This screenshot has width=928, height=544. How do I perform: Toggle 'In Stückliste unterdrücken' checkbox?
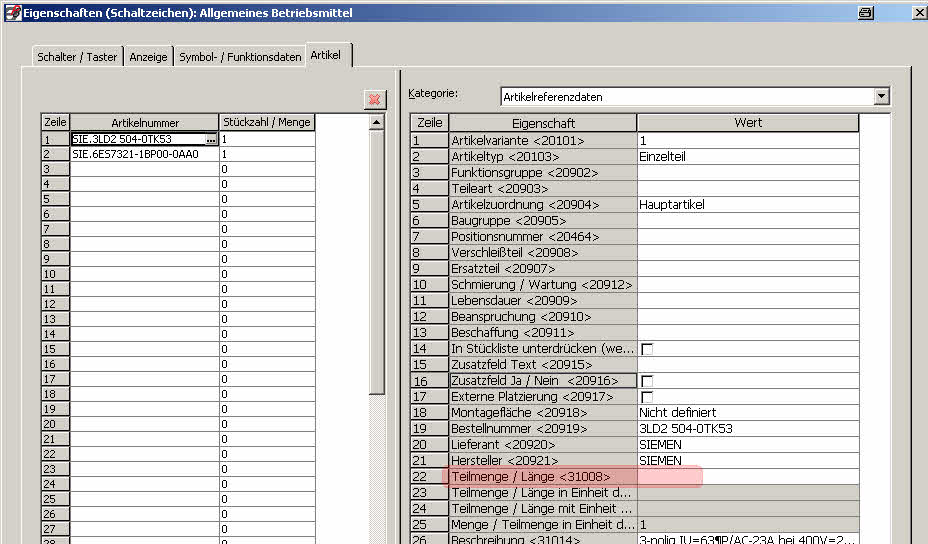[647, 349]
